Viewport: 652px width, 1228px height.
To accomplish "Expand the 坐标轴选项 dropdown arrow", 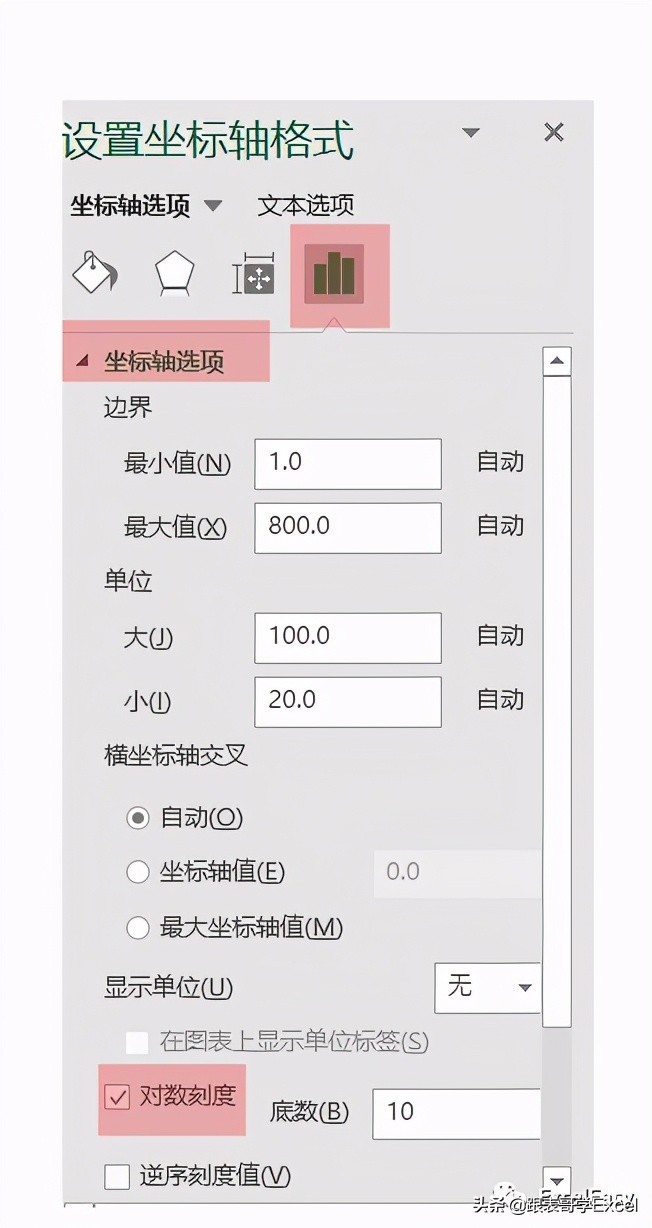I will tap(213, 206).
